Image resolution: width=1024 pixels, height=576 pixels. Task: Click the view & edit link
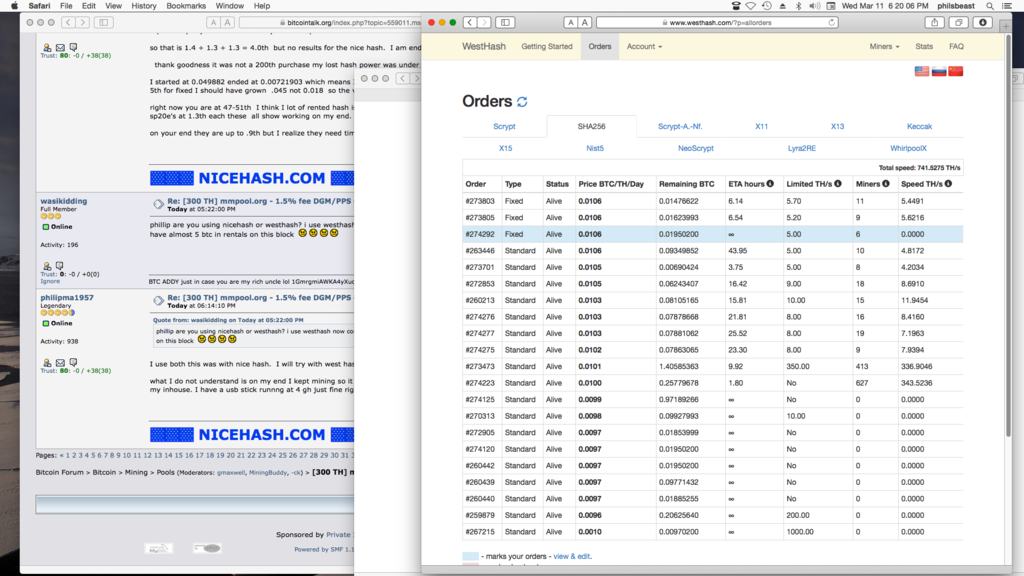[571, 556]
